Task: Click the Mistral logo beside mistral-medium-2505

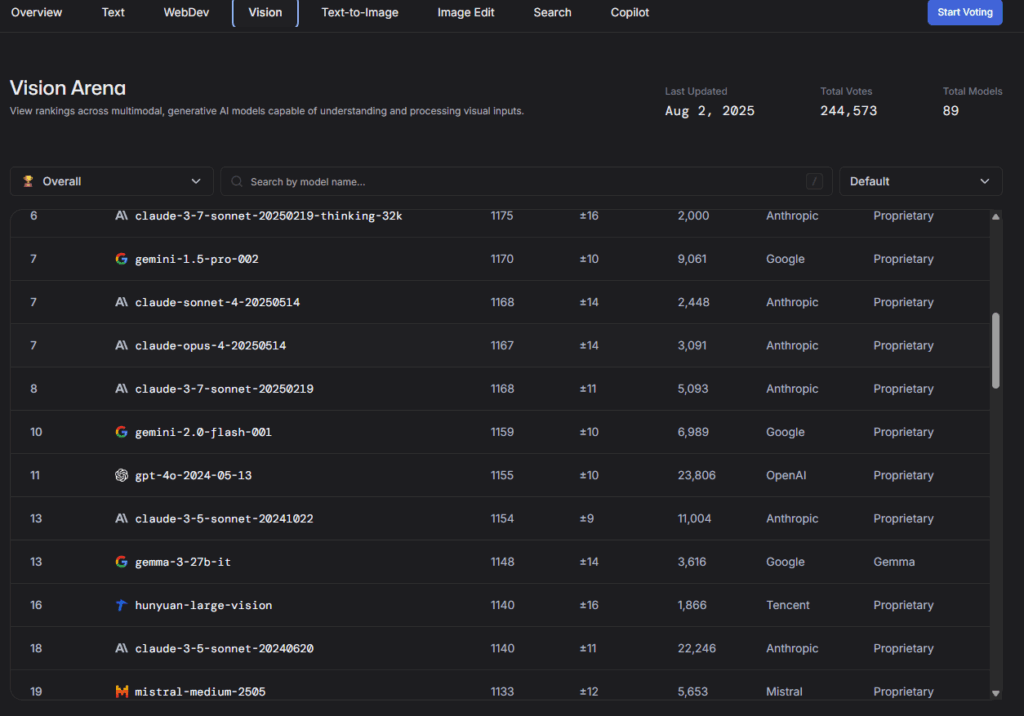Action: click(121, 691)
